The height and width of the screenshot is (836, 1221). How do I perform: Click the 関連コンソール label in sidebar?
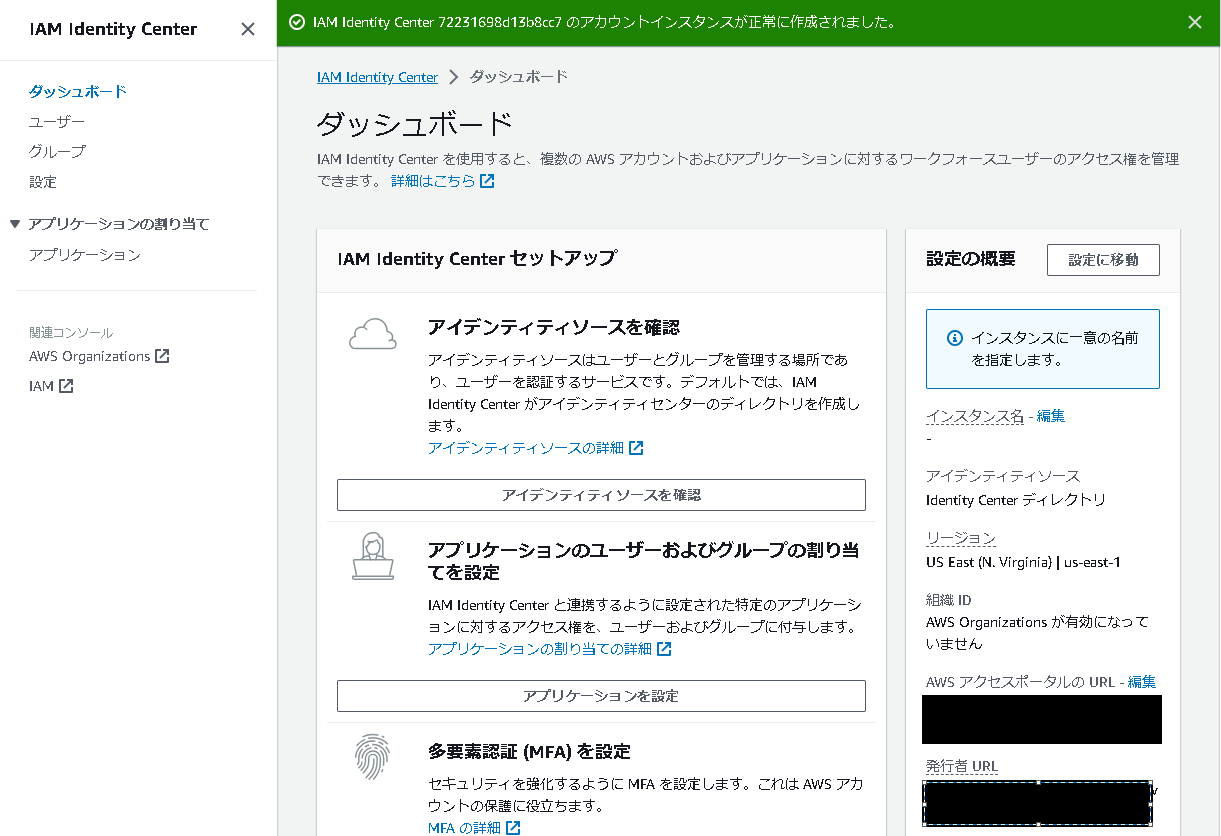point(71,333)
